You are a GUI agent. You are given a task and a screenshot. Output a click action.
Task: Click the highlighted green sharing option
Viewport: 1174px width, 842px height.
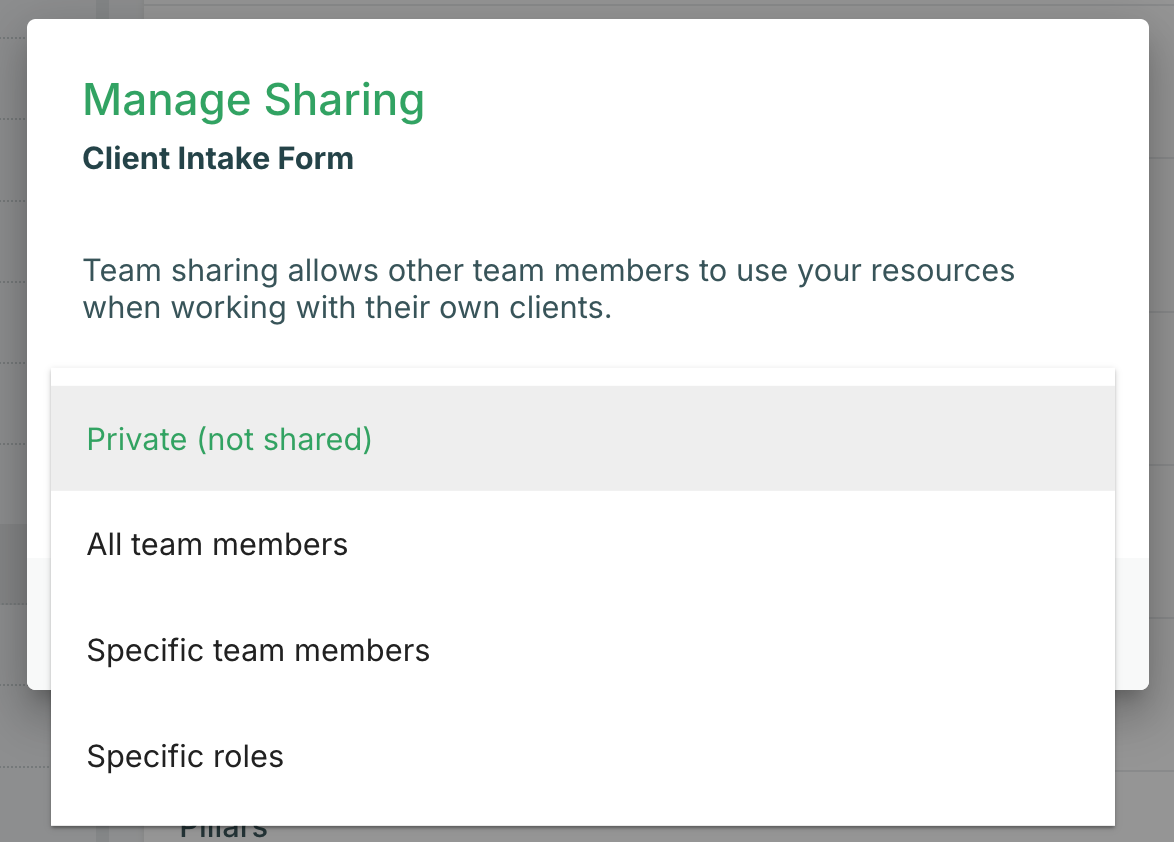point(229,439)
